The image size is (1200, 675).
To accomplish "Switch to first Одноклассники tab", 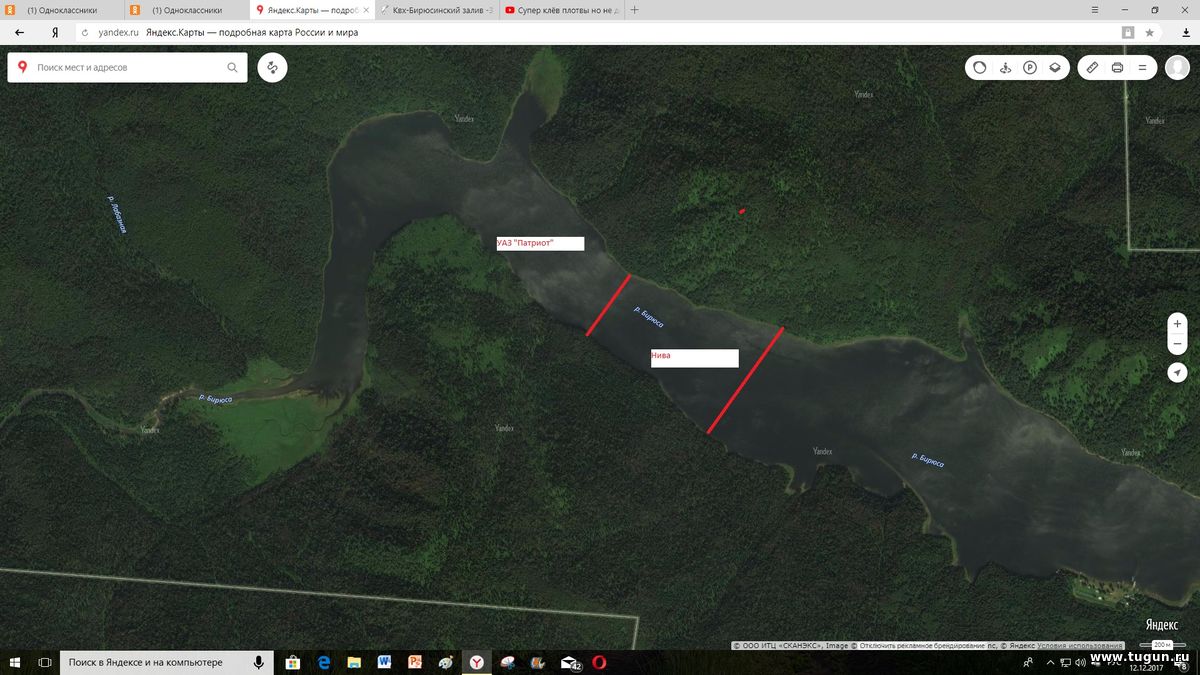I will click(61, 10).
